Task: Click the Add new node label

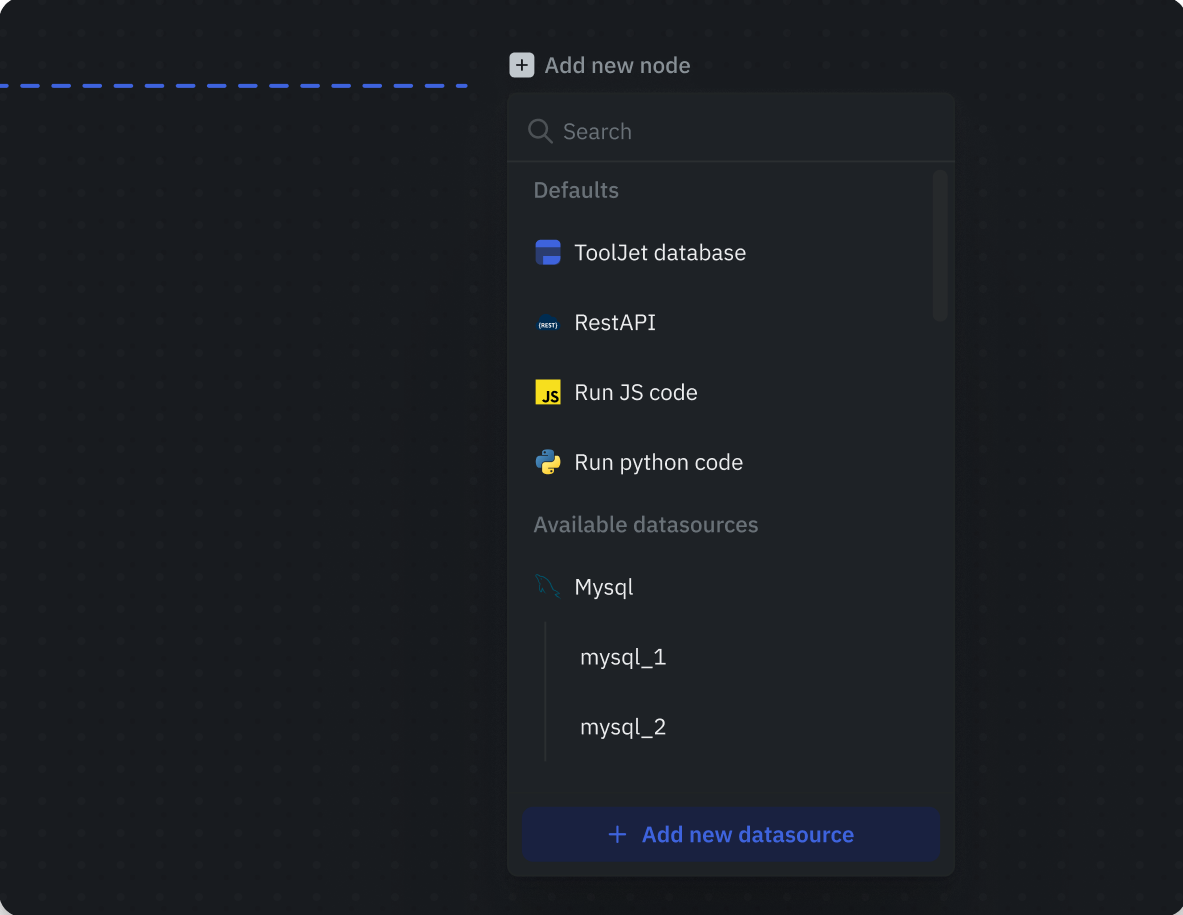Action: (x=617, y=66)
